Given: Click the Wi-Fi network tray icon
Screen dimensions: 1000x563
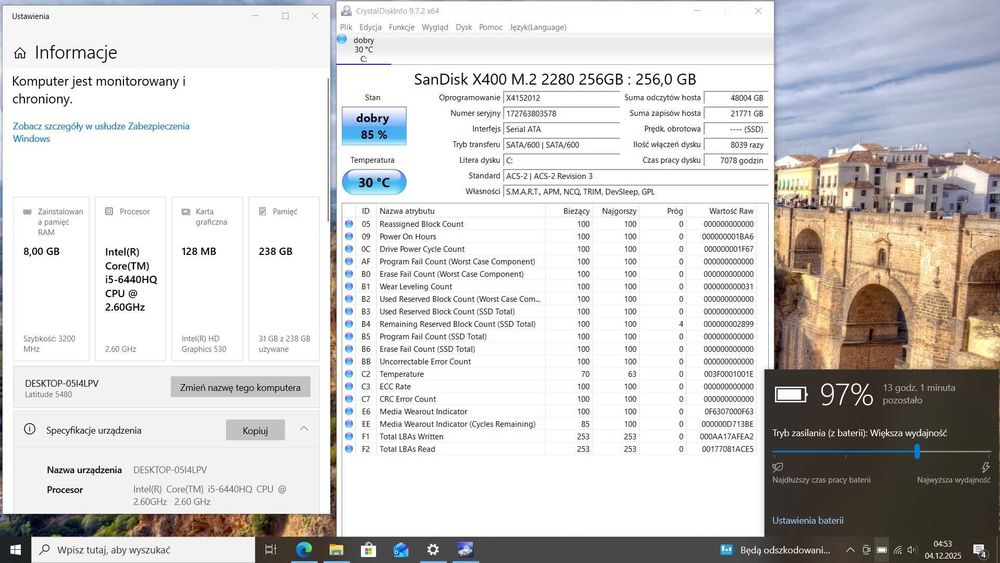Looking at the screenshot, I should coord(897,550).
